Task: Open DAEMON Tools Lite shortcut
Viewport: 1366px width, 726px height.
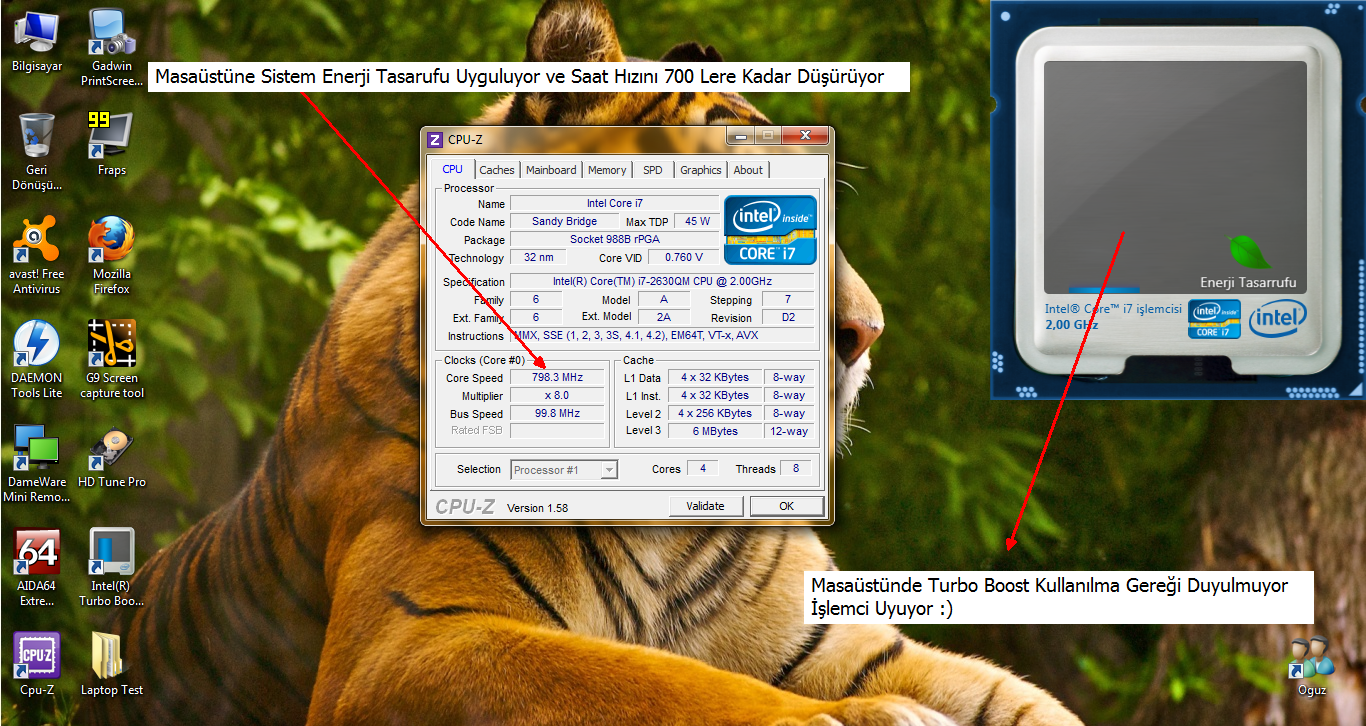Action: (x=37, y=359)
